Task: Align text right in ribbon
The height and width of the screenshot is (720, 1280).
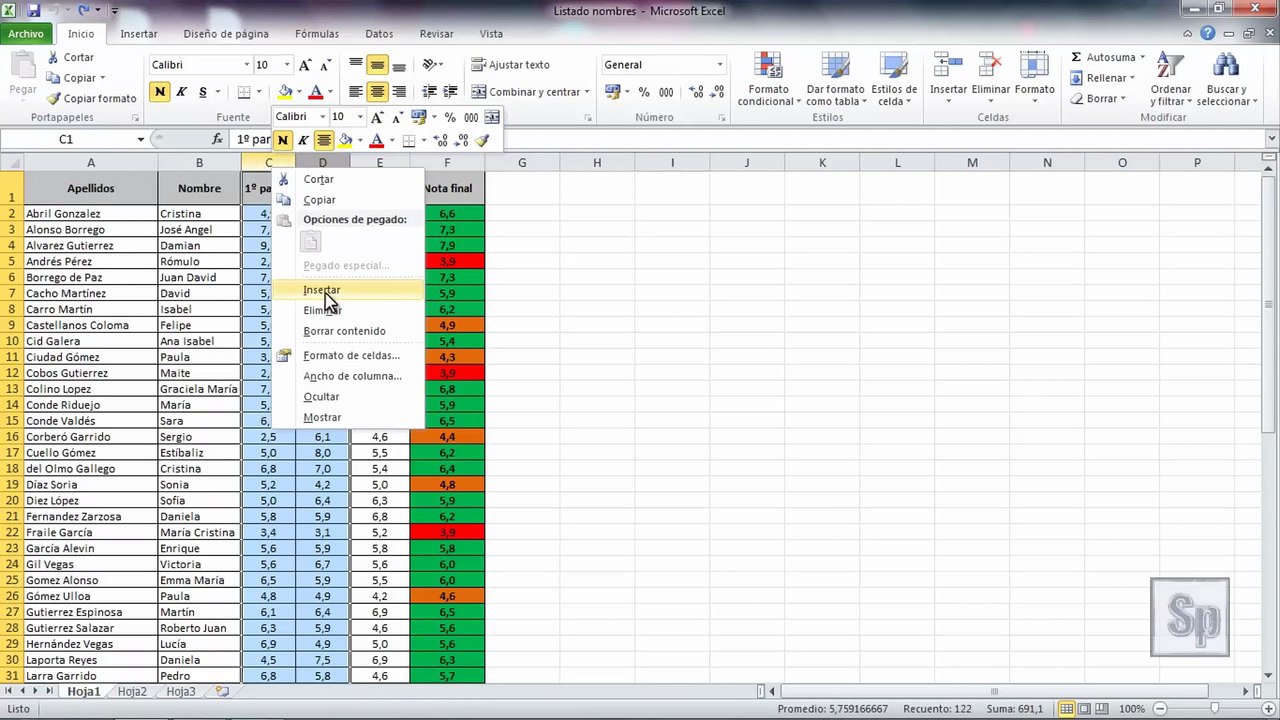Action: [x=399, y=92]
